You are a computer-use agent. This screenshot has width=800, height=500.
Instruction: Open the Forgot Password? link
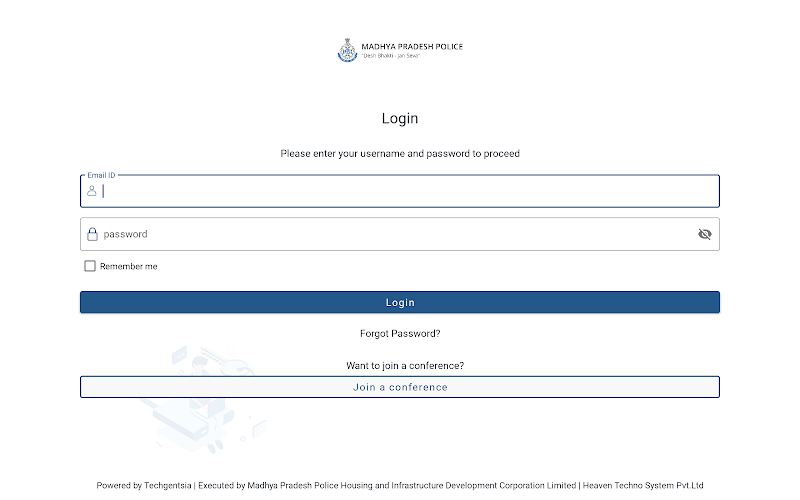coord(400,333)
